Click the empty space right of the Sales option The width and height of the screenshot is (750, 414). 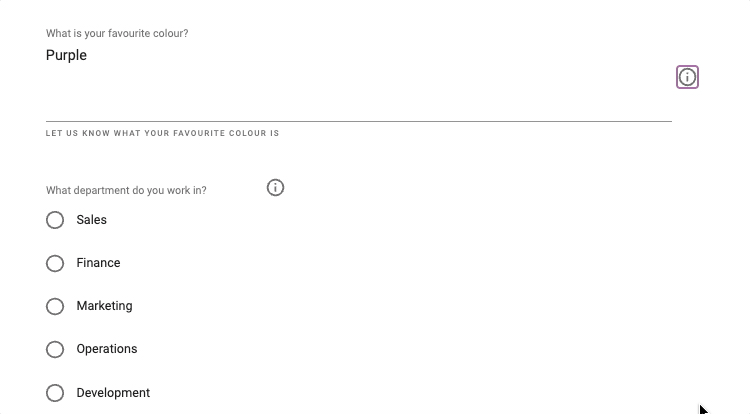click(383, 220)
